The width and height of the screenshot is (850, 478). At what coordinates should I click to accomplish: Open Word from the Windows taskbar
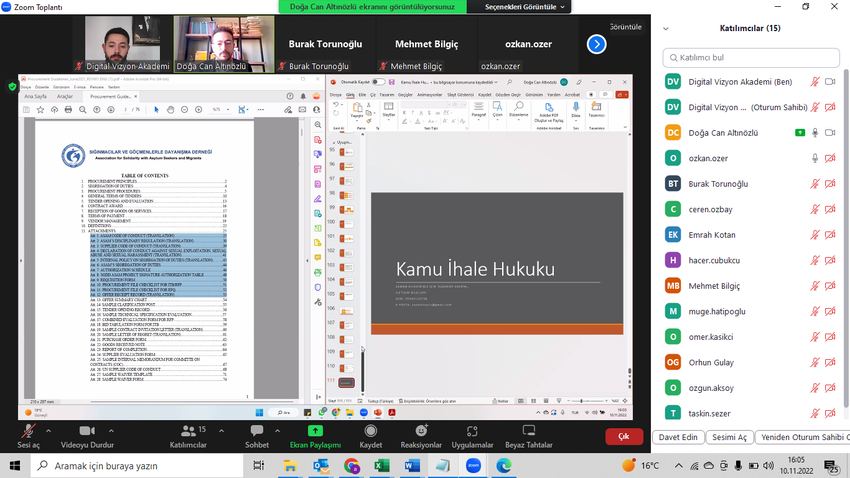412,466
